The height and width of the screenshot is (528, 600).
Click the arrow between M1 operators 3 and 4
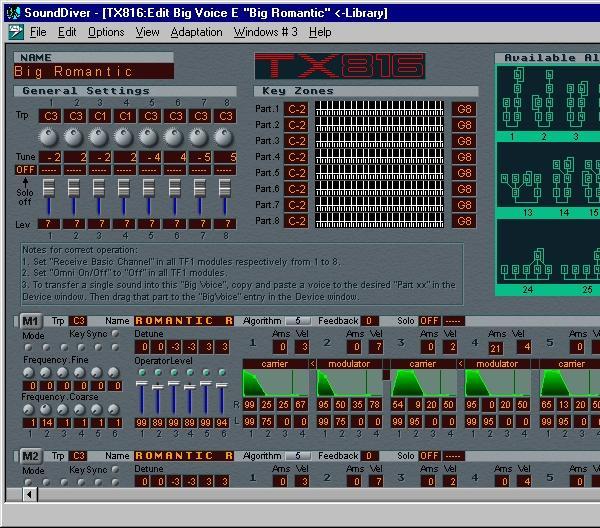click(x=461, y=364)
